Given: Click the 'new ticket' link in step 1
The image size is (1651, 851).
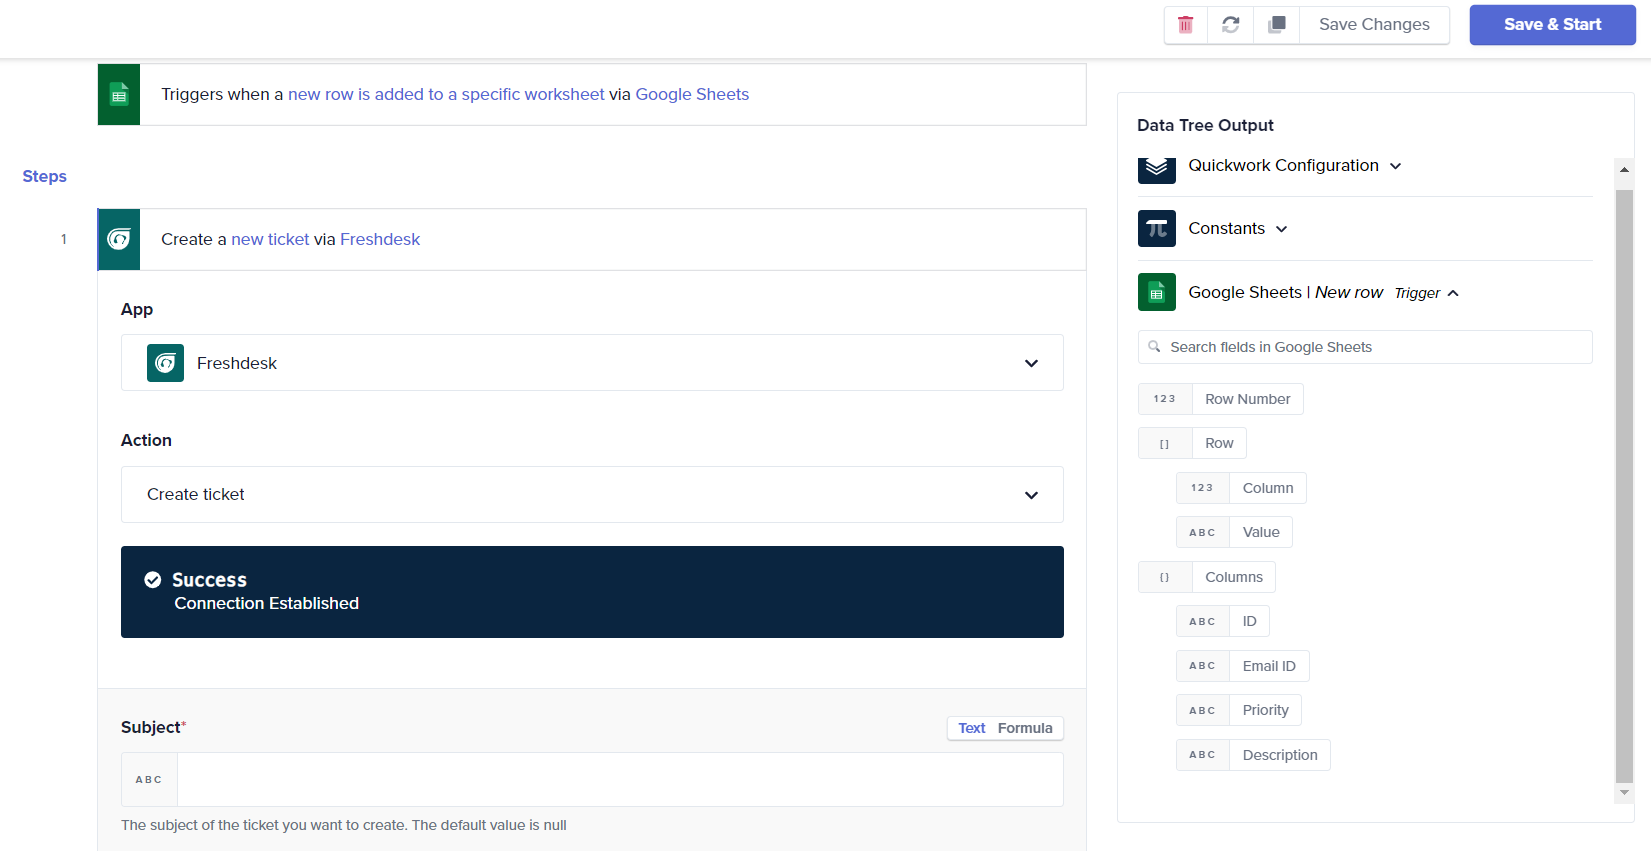Looking at the screenshot, I should tap(270, 239).
